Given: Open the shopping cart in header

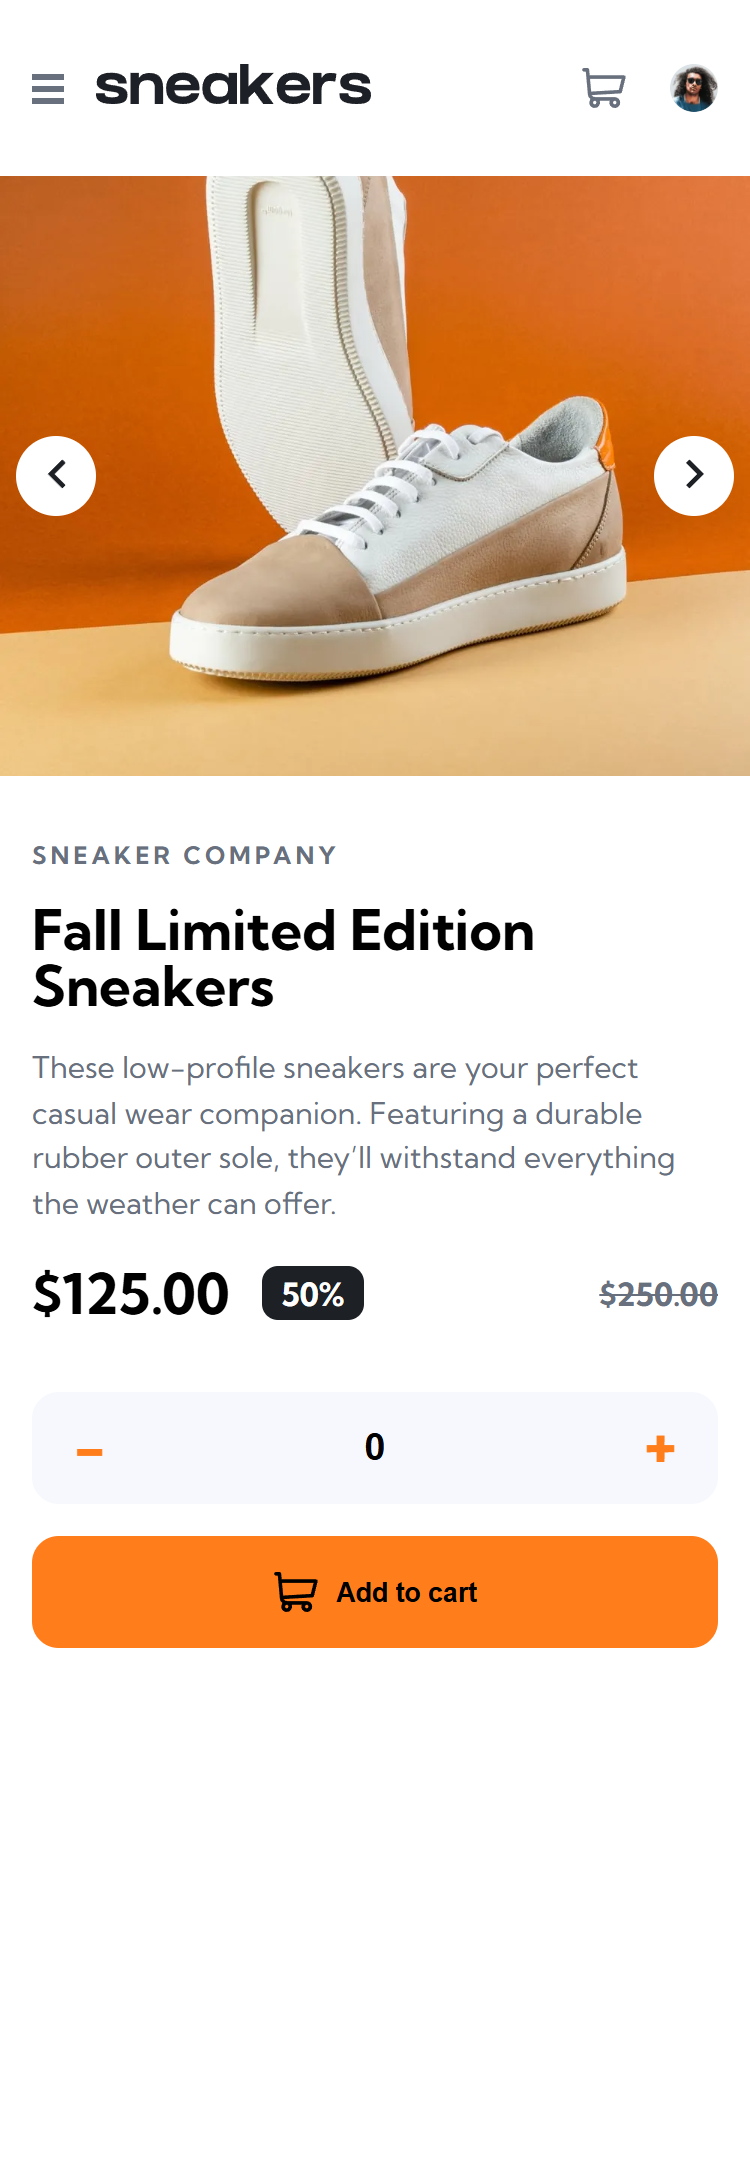Looking at the screenshot, I should 604,88.
